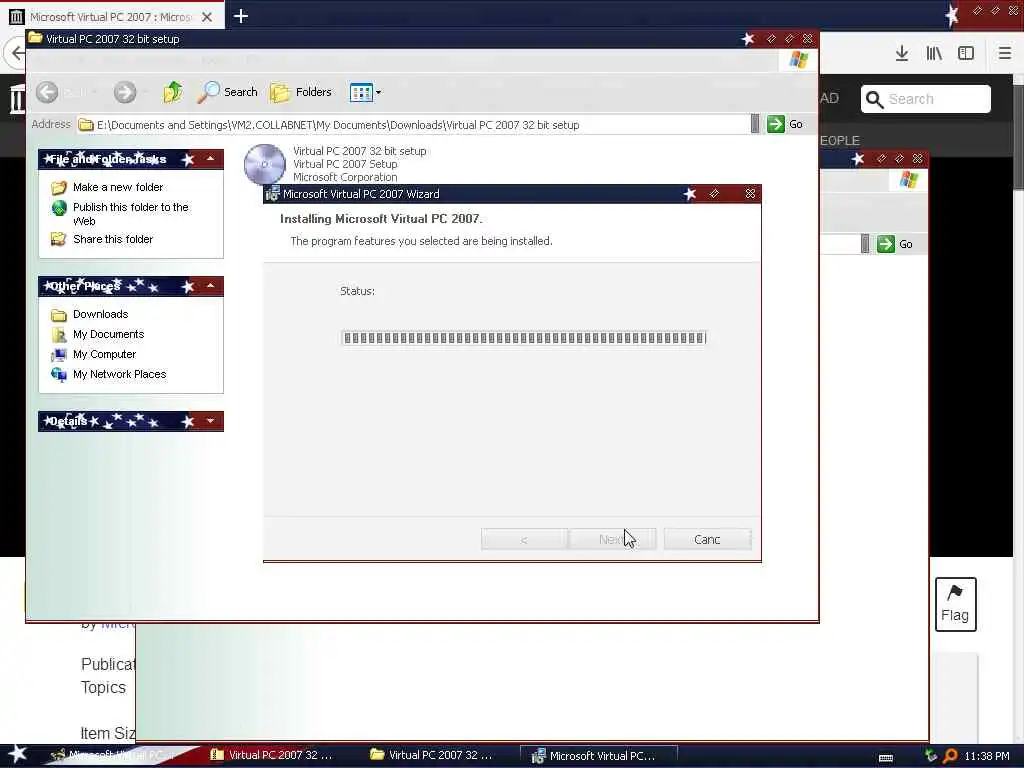The image size is (1024, 768).
Task: Open My Documents in Other Places
Action: tap(108, 334)
